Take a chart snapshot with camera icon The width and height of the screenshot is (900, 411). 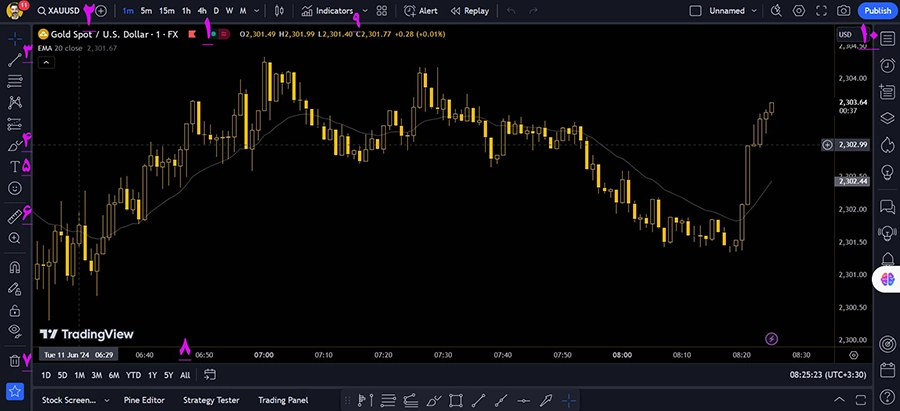843,11
